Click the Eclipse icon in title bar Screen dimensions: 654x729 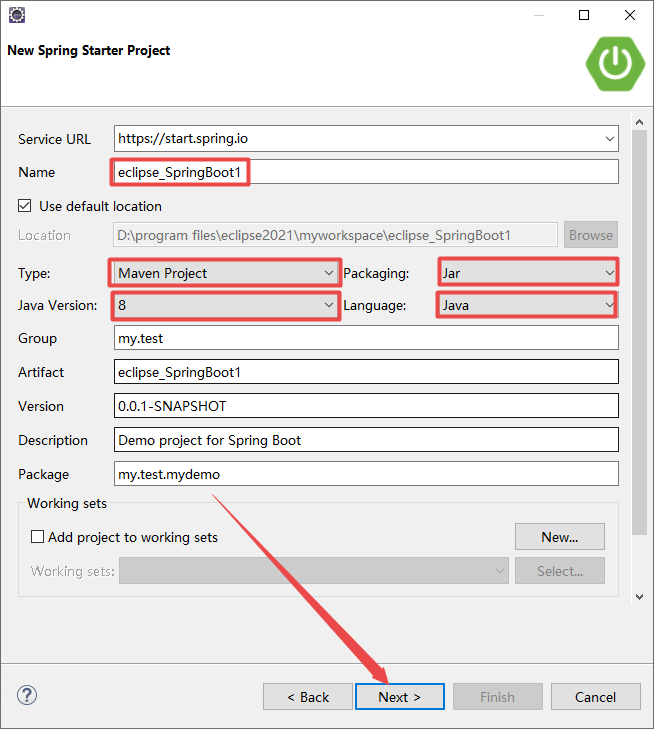tap(17, 15)
